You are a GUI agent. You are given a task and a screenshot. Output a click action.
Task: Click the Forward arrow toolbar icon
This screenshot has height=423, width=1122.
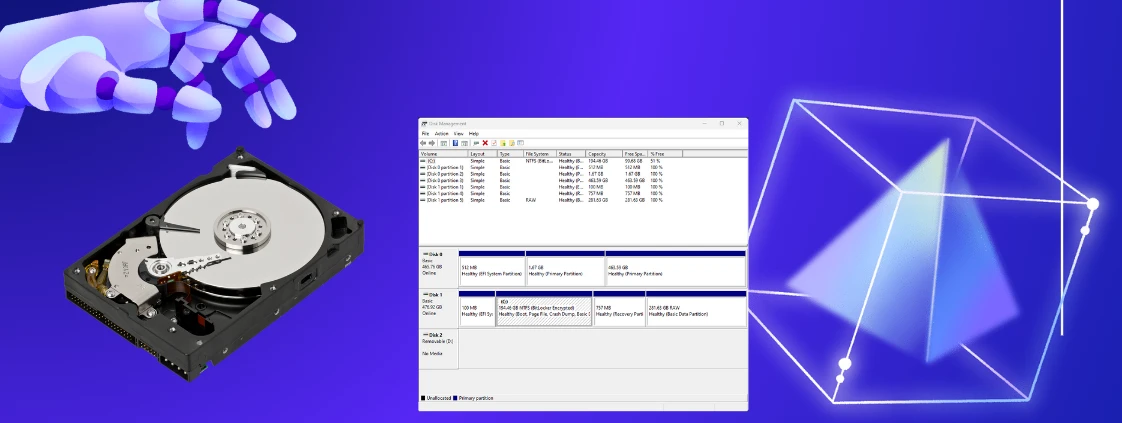coord(431,143)
